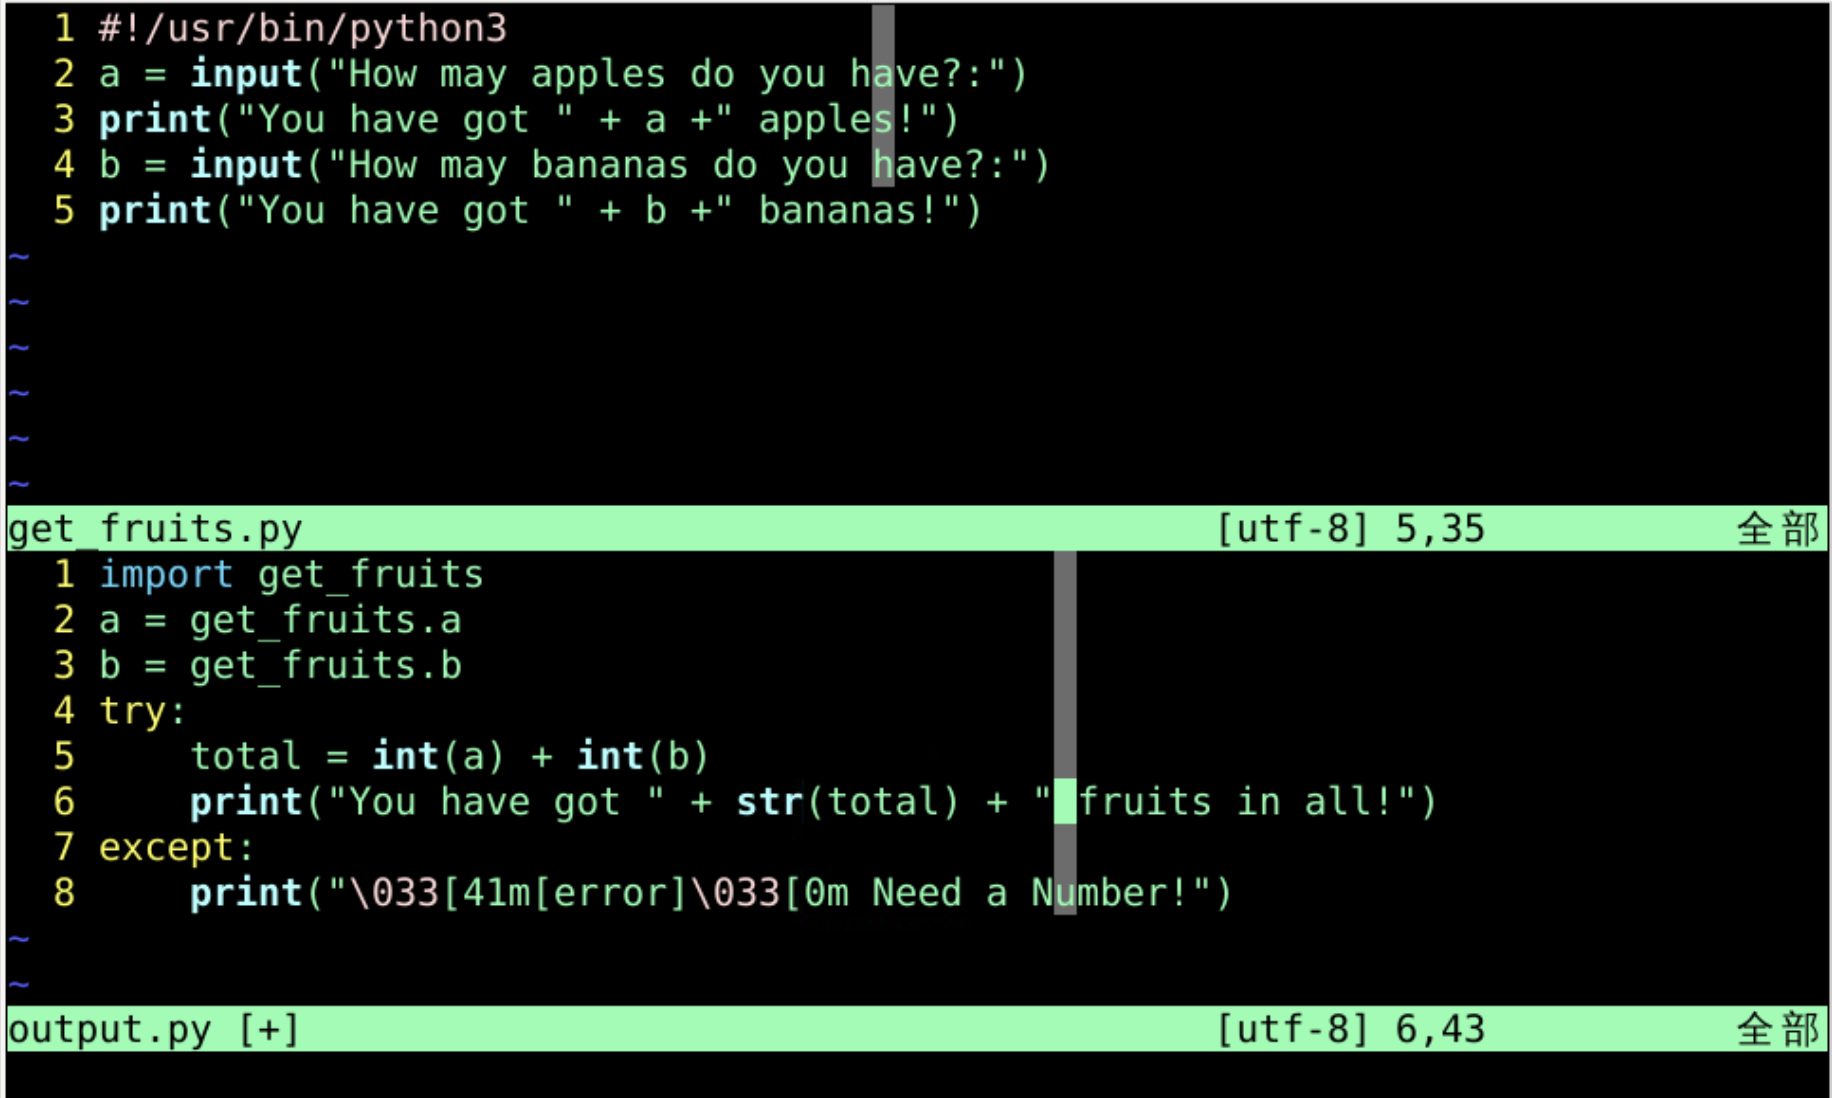Click the try: statement
Viewport: 1832px width, 1098px height.
point(142,711)
